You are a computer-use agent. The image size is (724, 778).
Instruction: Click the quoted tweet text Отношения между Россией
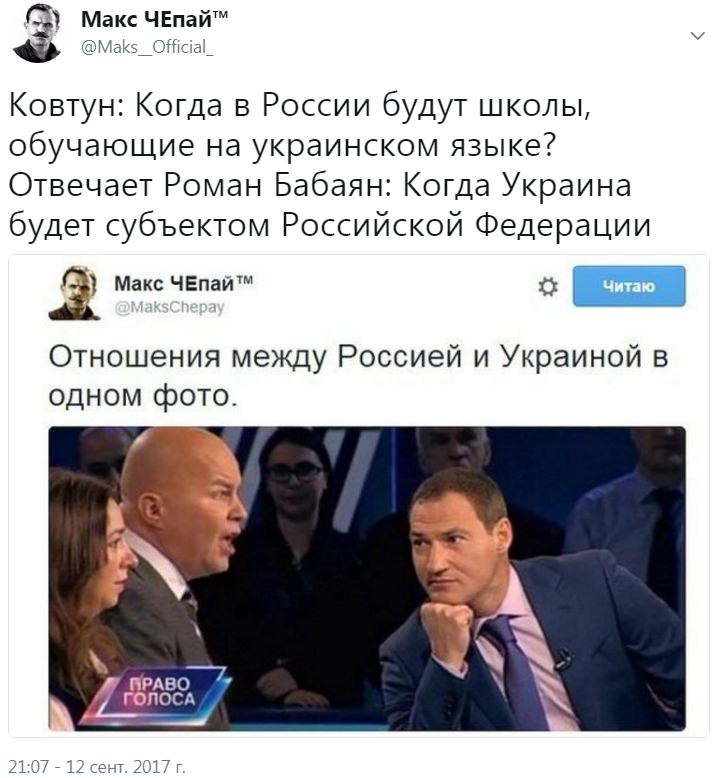tap(358, 376)
